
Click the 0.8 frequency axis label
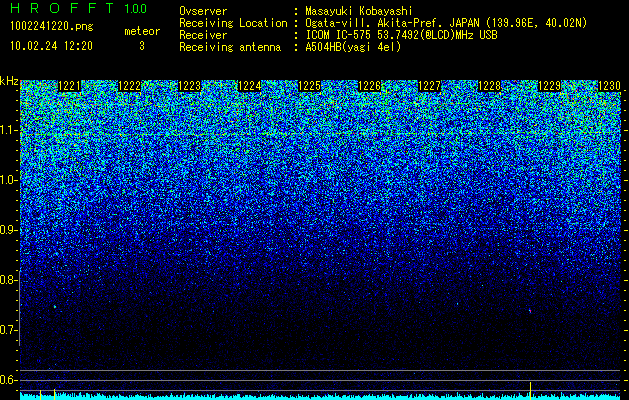[8, 280]
